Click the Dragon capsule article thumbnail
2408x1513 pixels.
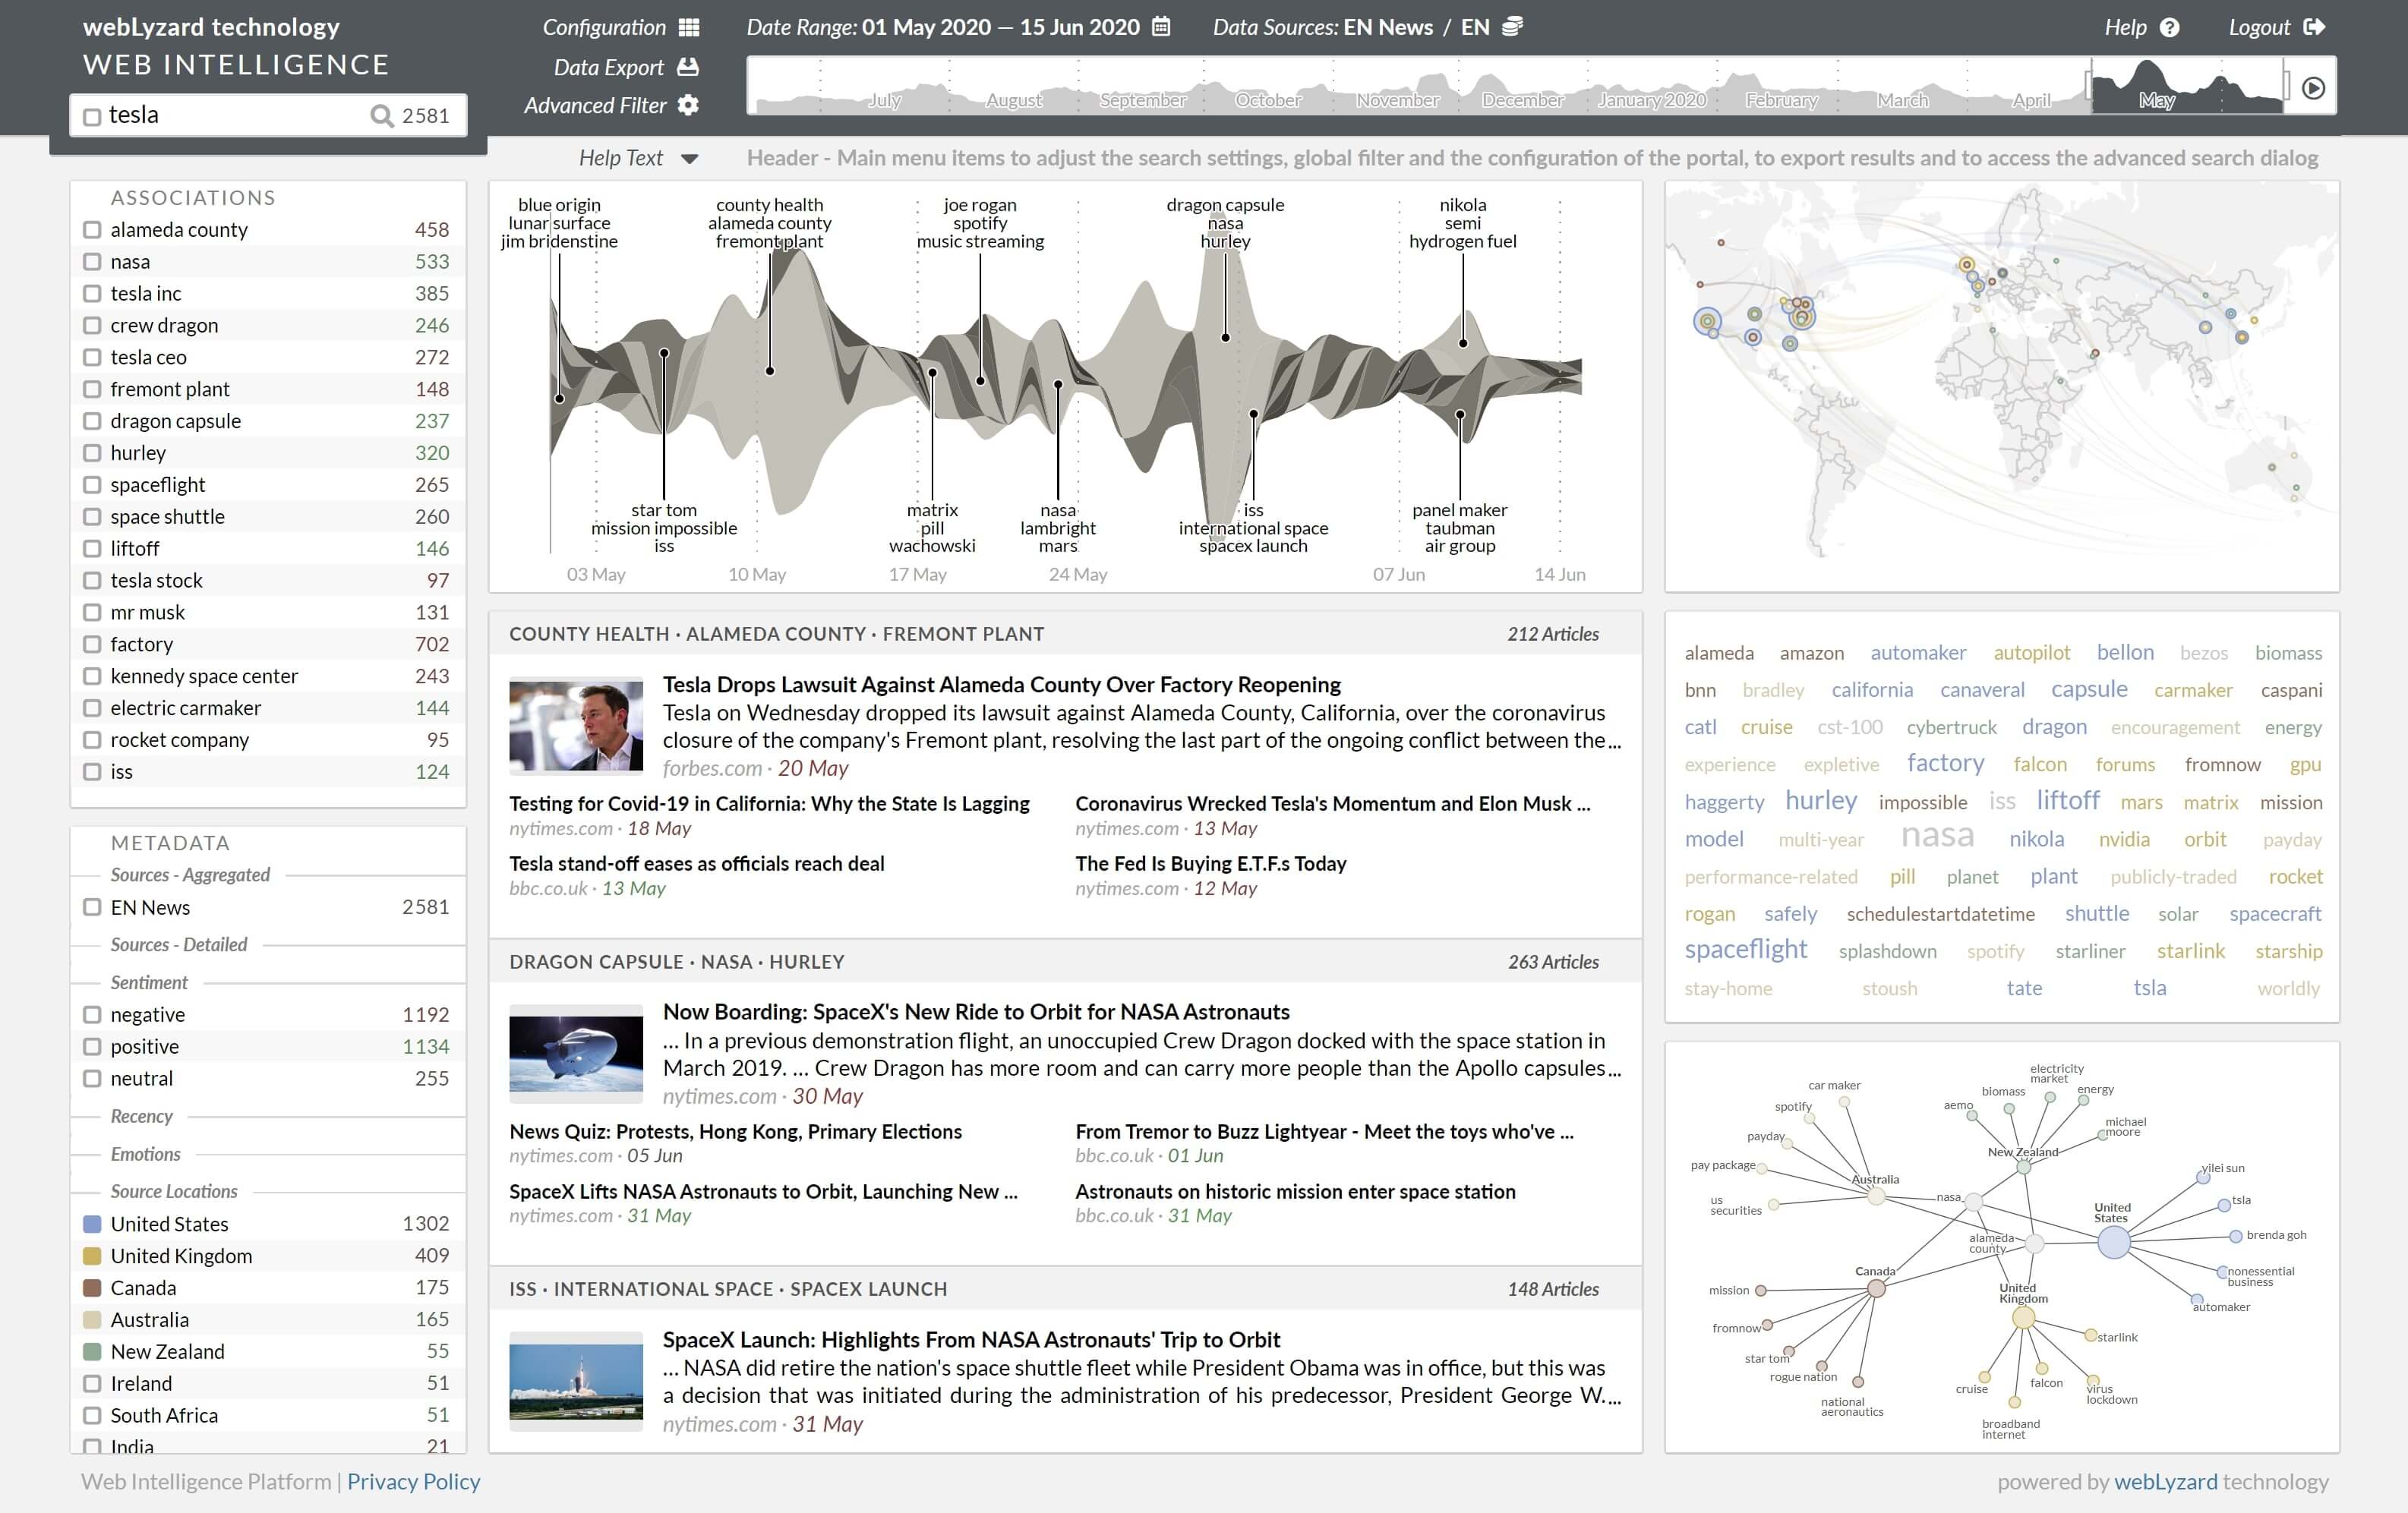[576, 1052]
